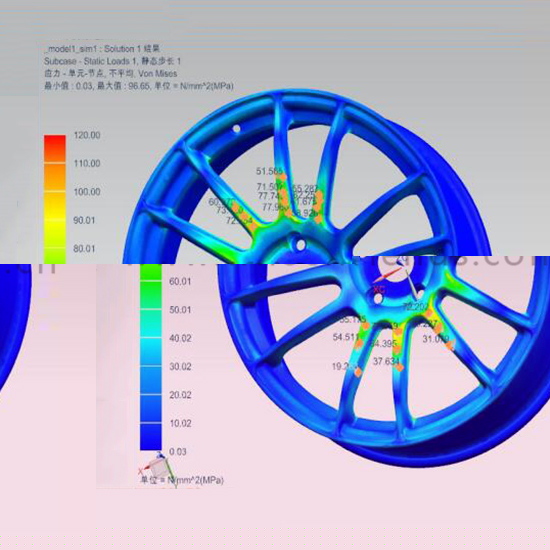This screenshot has width=550, height=550.
Task: Click the 37.634 stress annotation
Action: pos(386,361)
